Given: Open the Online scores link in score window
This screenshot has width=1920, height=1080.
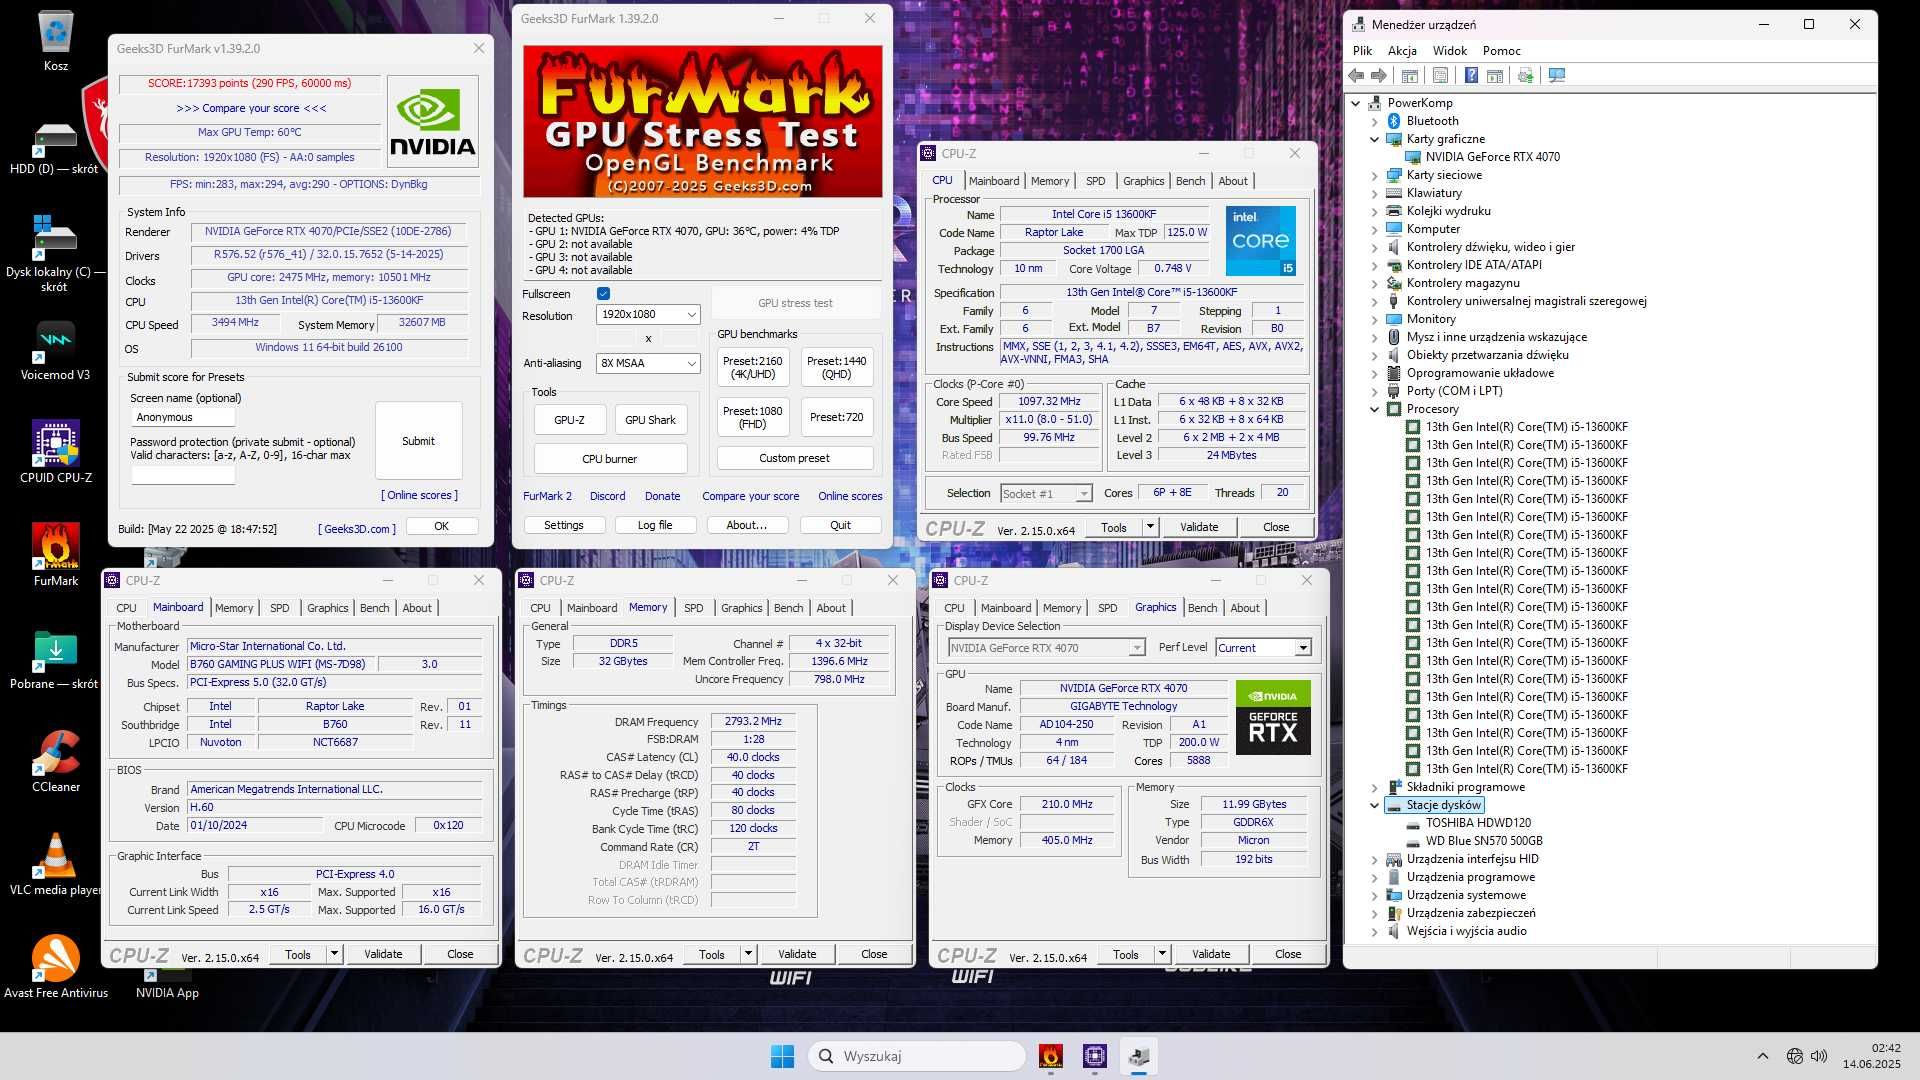Looking at the screenshot, I should point(419,495).
